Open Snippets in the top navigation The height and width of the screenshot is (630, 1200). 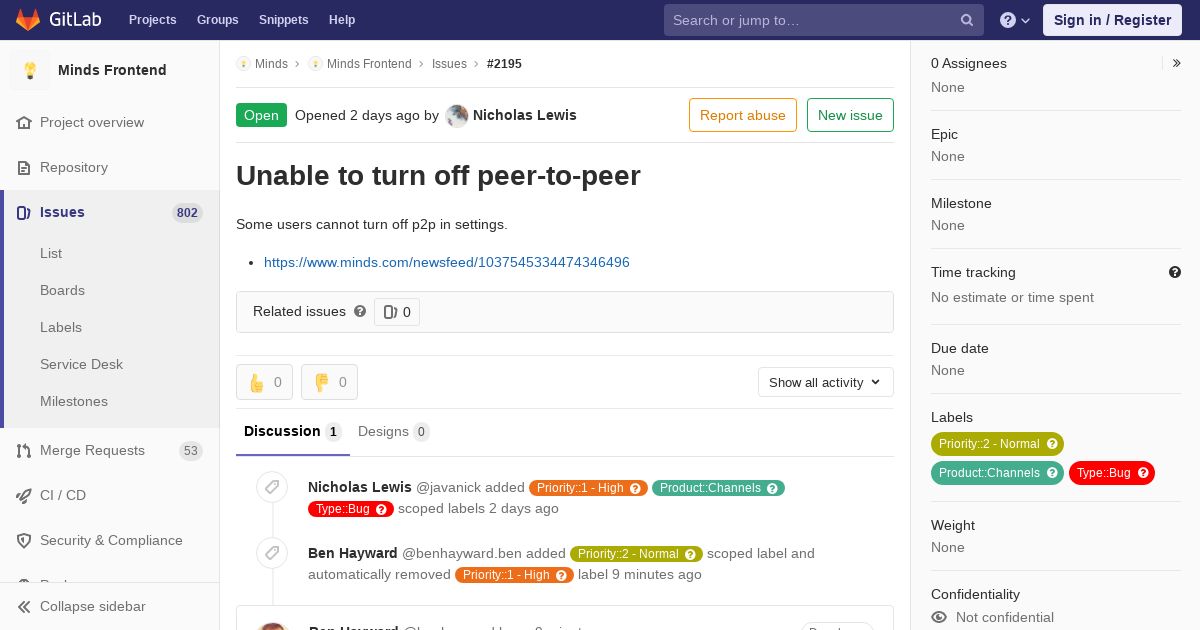pyautogui.click(x=284, y=20)
